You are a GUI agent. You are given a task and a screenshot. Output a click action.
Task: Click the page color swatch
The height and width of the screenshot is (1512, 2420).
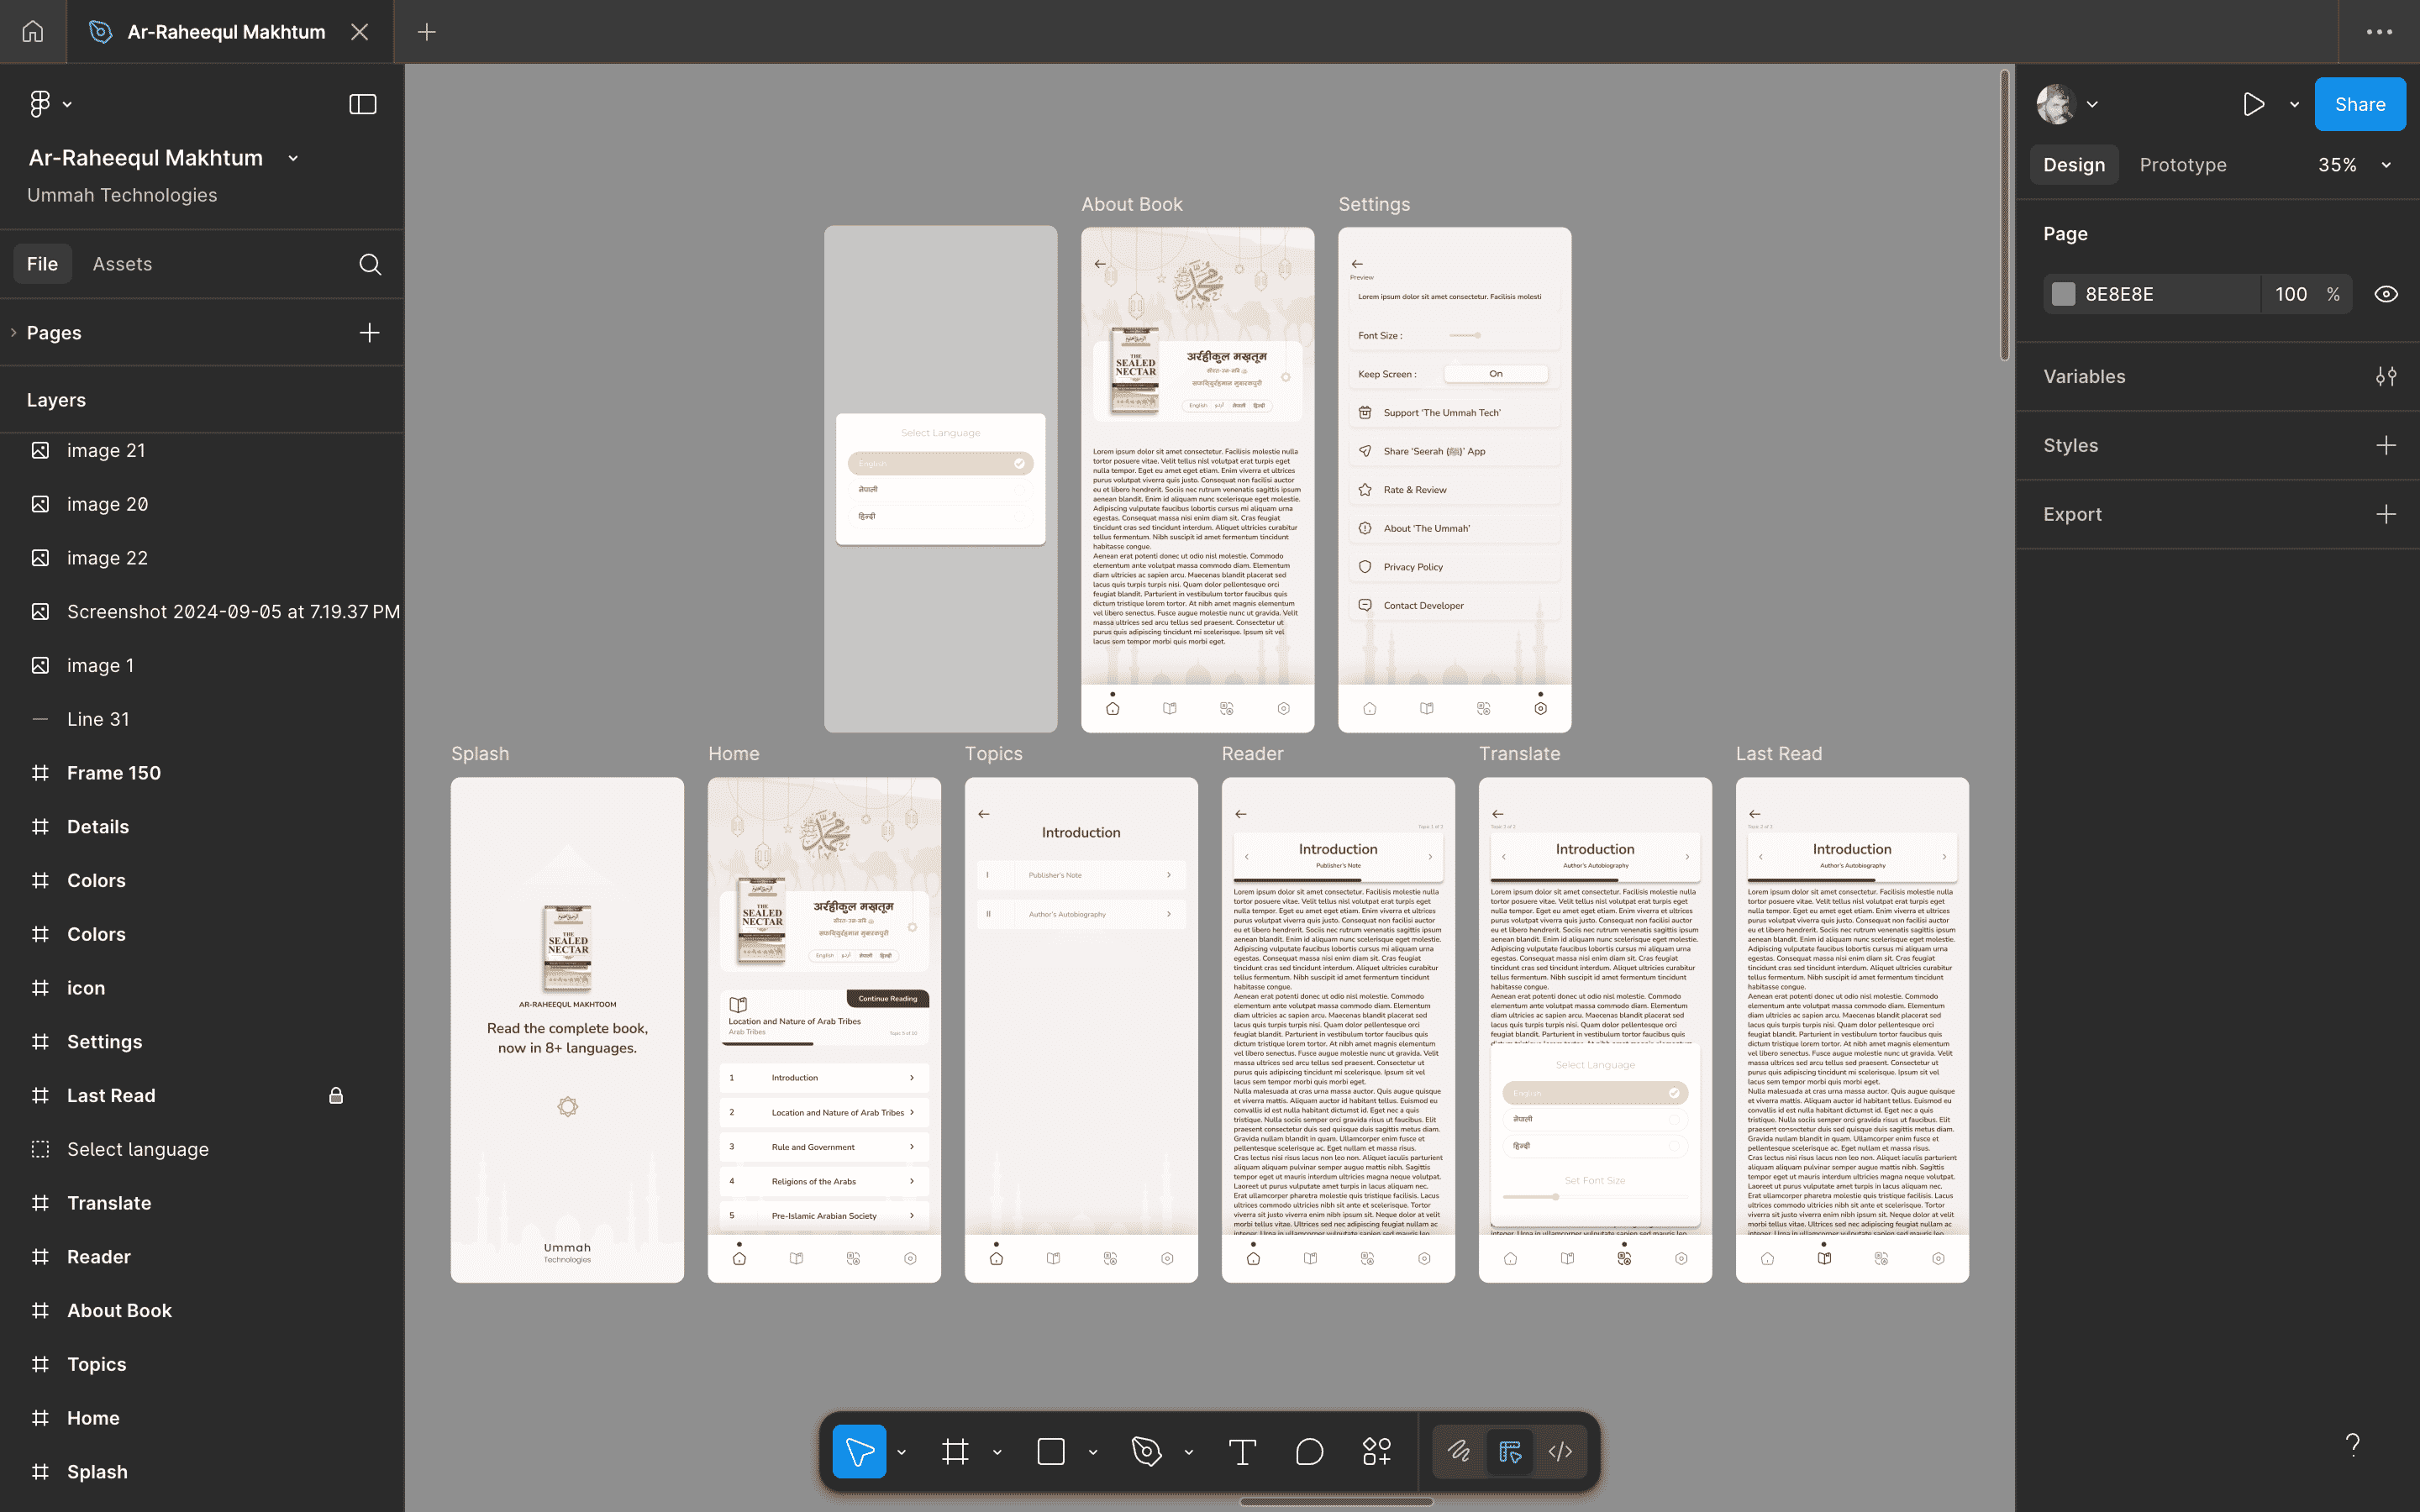point(2062,293)
